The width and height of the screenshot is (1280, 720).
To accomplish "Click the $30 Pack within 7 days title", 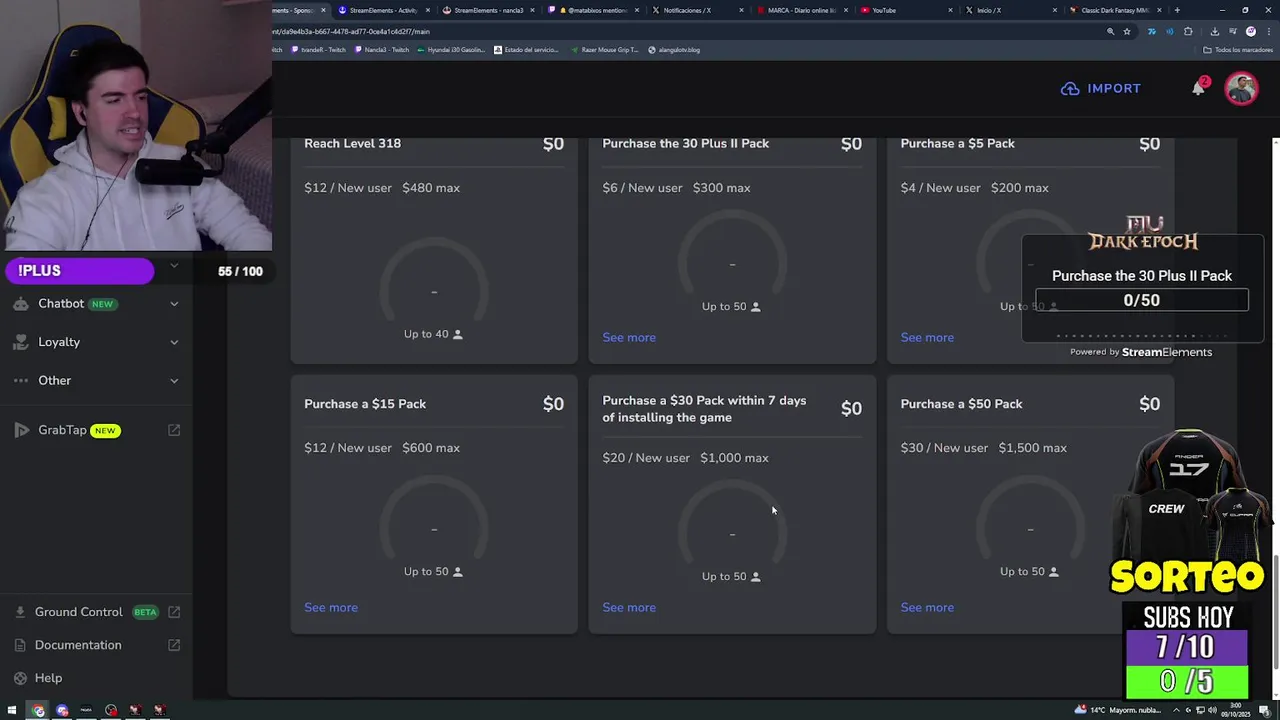I will (x=704, y=409).
